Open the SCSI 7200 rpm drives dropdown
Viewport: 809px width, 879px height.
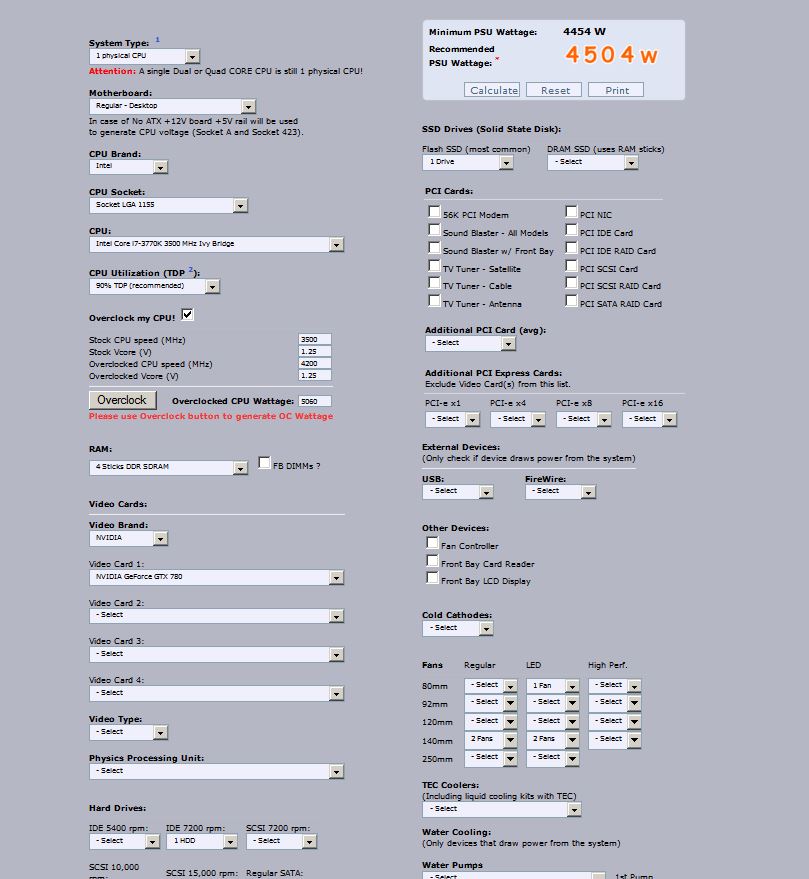coord(281,841)
